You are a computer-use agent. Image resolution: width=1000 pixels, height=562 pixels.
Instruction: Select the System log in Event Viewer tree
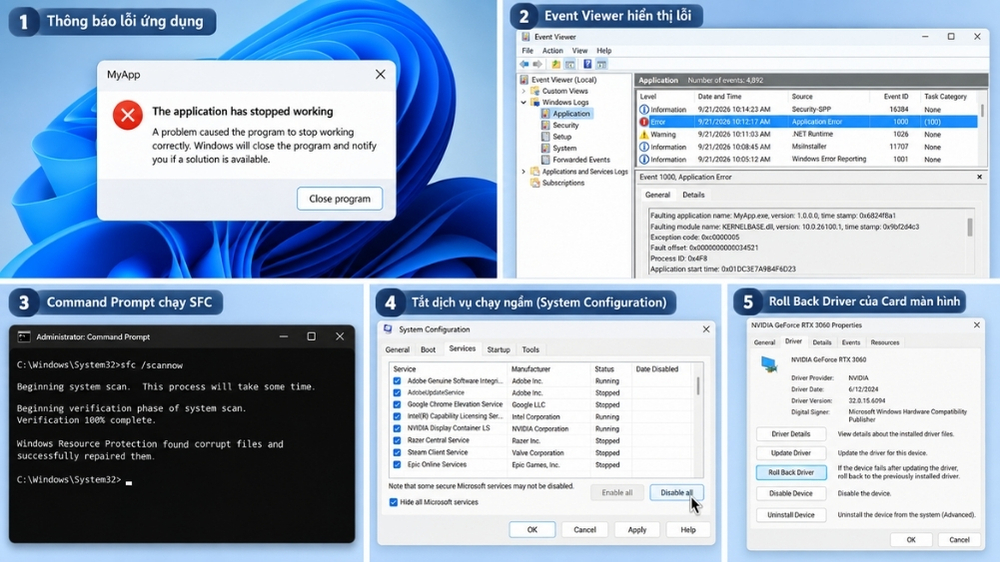[x=564, y=148]
